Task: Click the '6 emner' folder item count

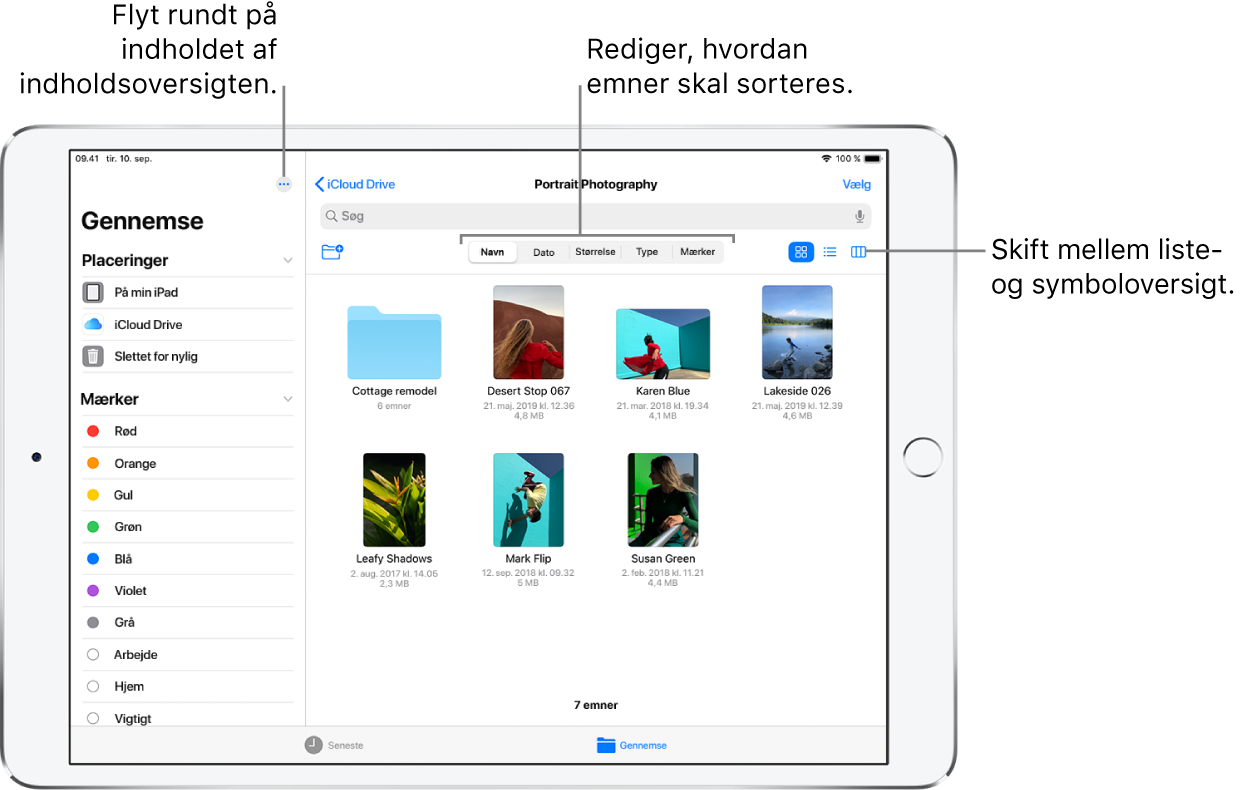Action: (394, 406)
